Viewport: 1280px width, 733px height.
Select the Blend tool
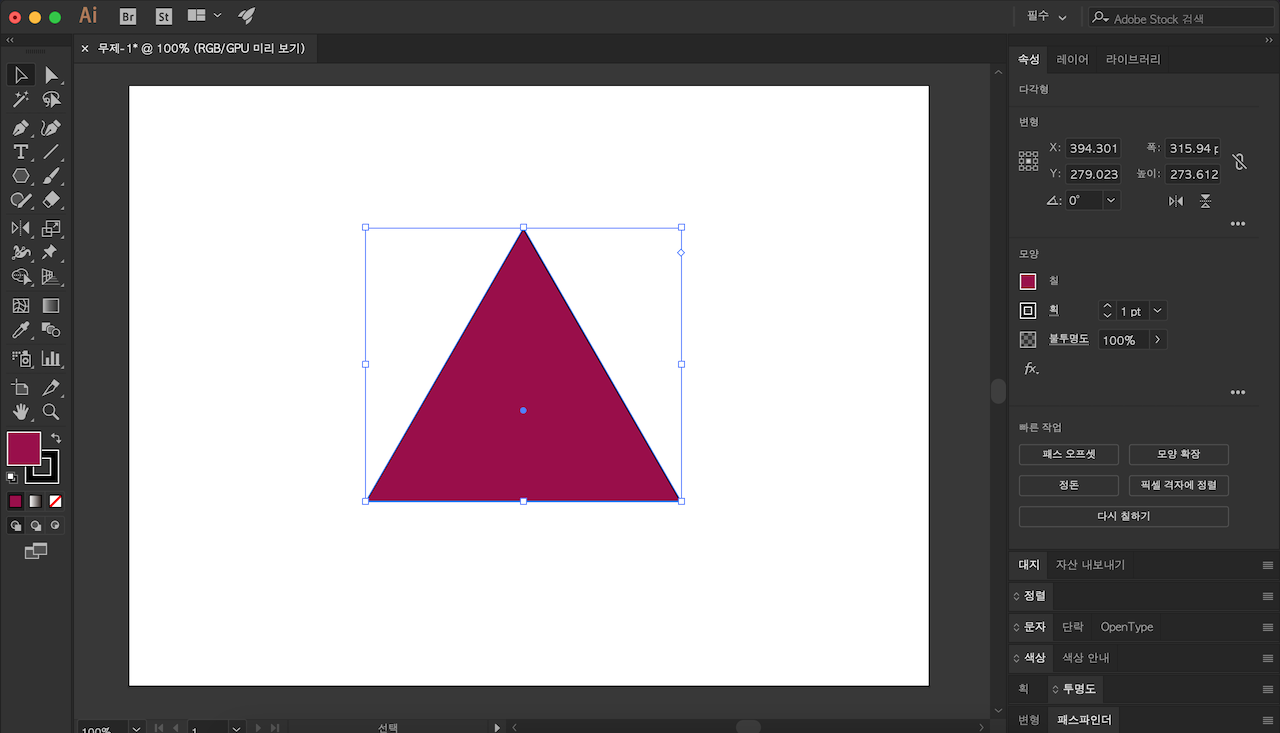pyautogui.click(x=52, y=330)
